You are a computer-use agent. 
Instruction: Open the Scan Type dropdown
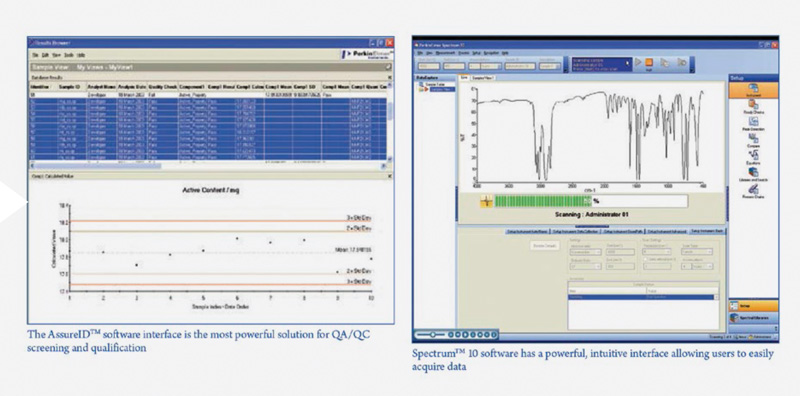tap(697, 252)
